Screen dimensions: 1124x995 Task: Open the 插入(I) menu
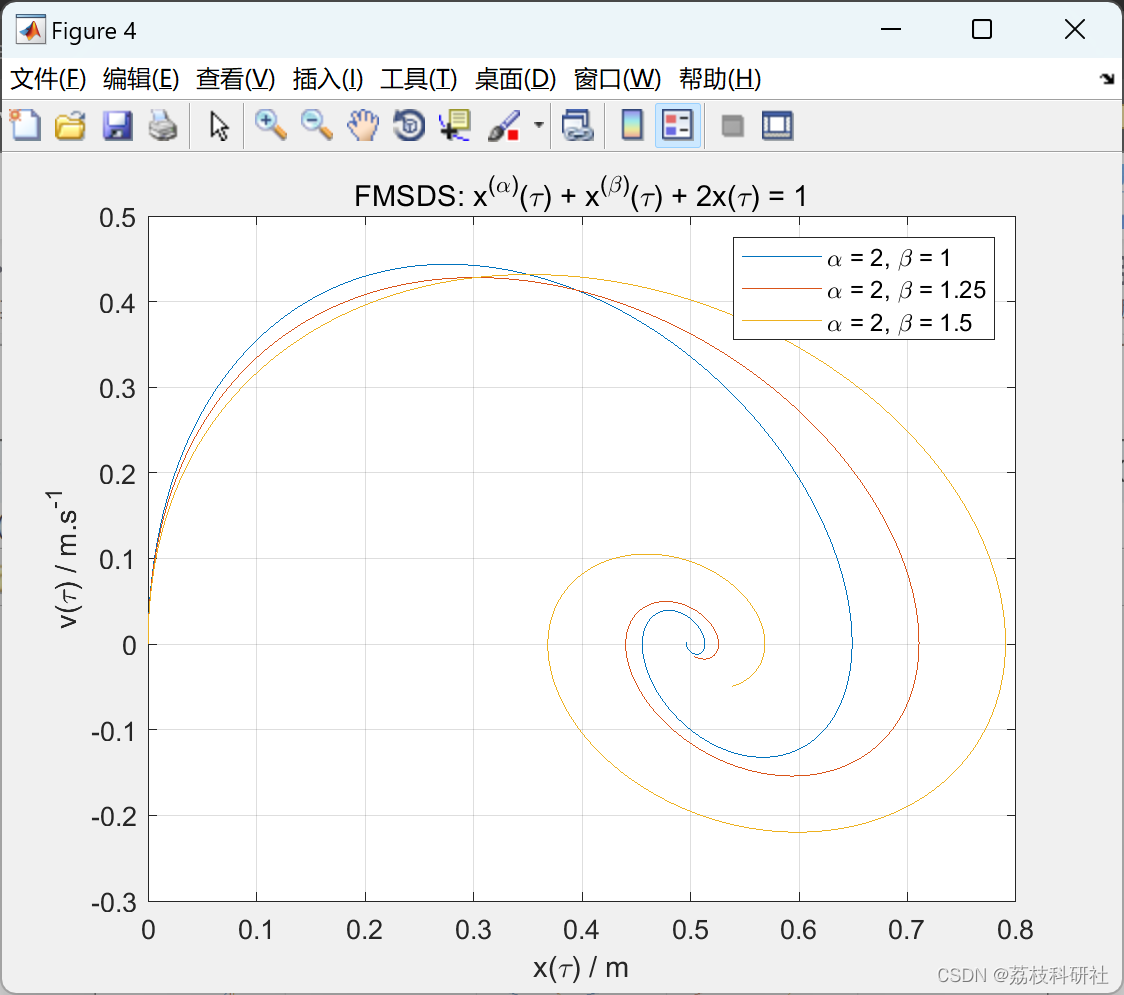tap(328, 79)
